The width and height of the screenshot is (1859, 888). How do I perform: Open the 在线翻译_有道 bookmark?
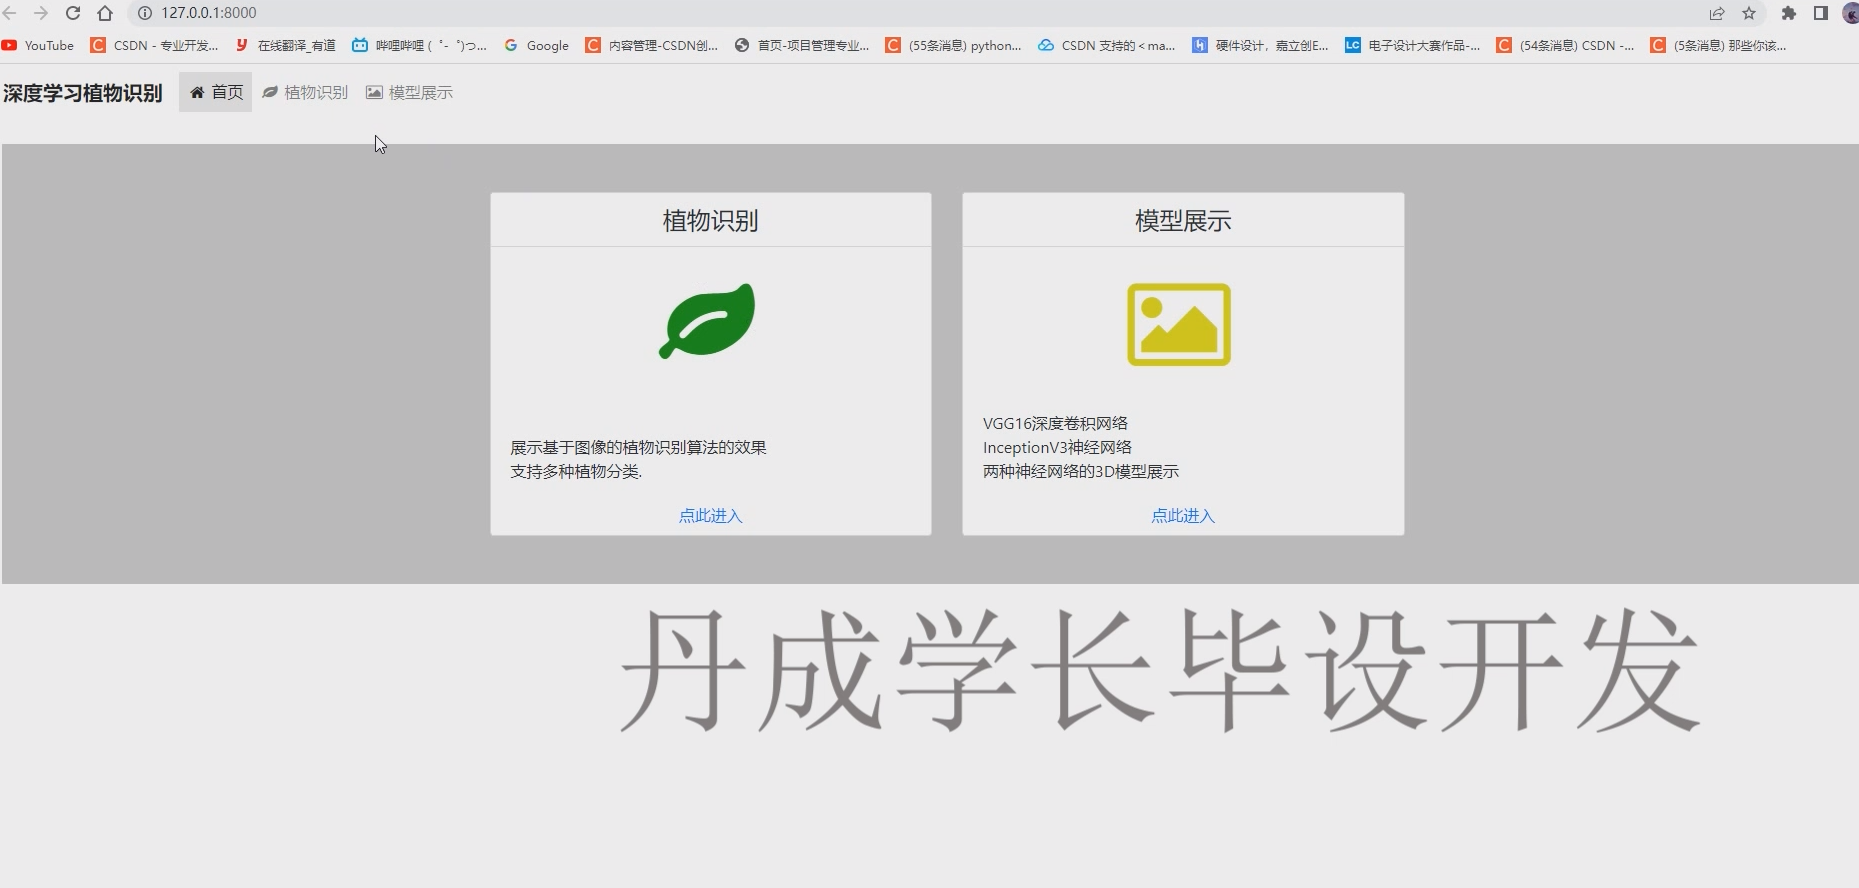(285, 45)
